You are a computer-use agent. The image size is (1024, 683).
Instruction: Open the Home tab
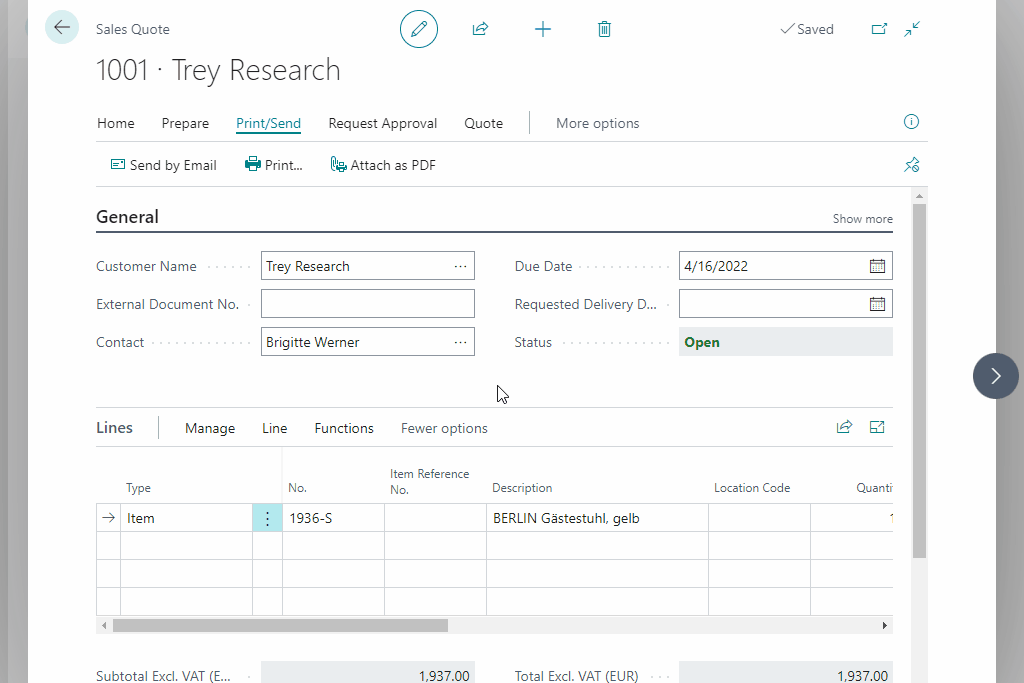coord(116,123)
